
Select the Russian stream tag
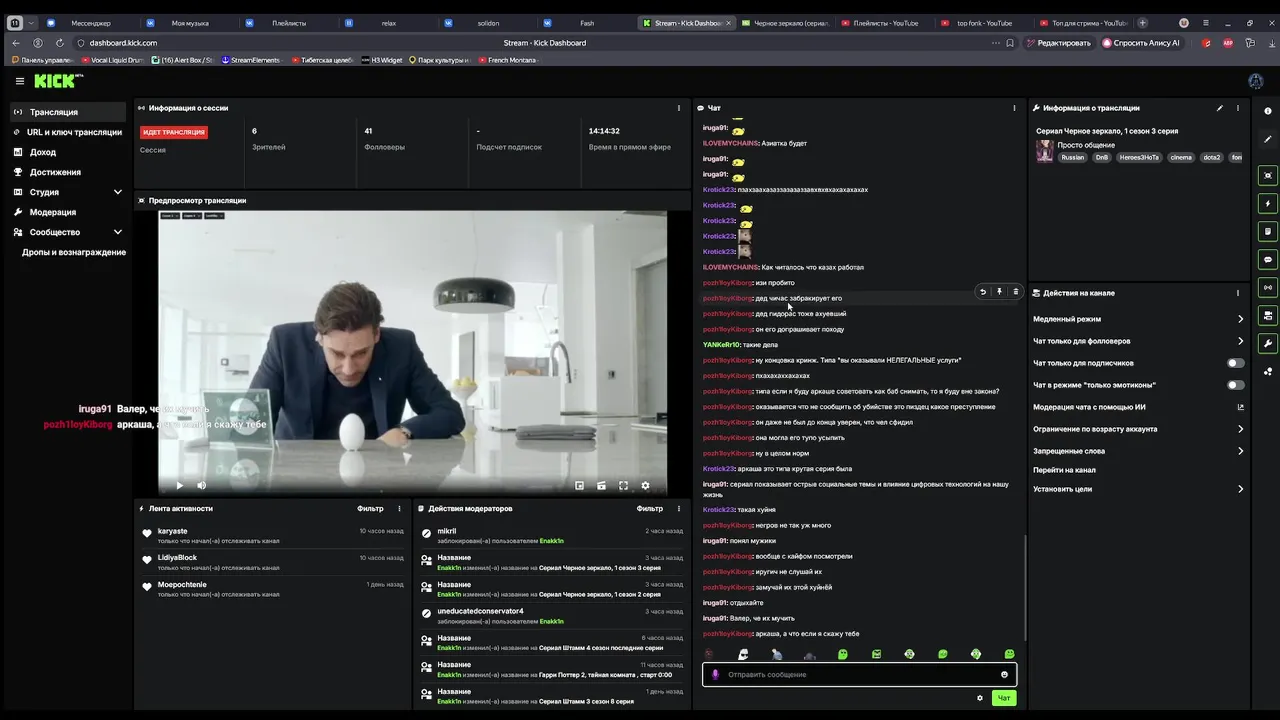pyautogui.click(x=1073, y=157)
